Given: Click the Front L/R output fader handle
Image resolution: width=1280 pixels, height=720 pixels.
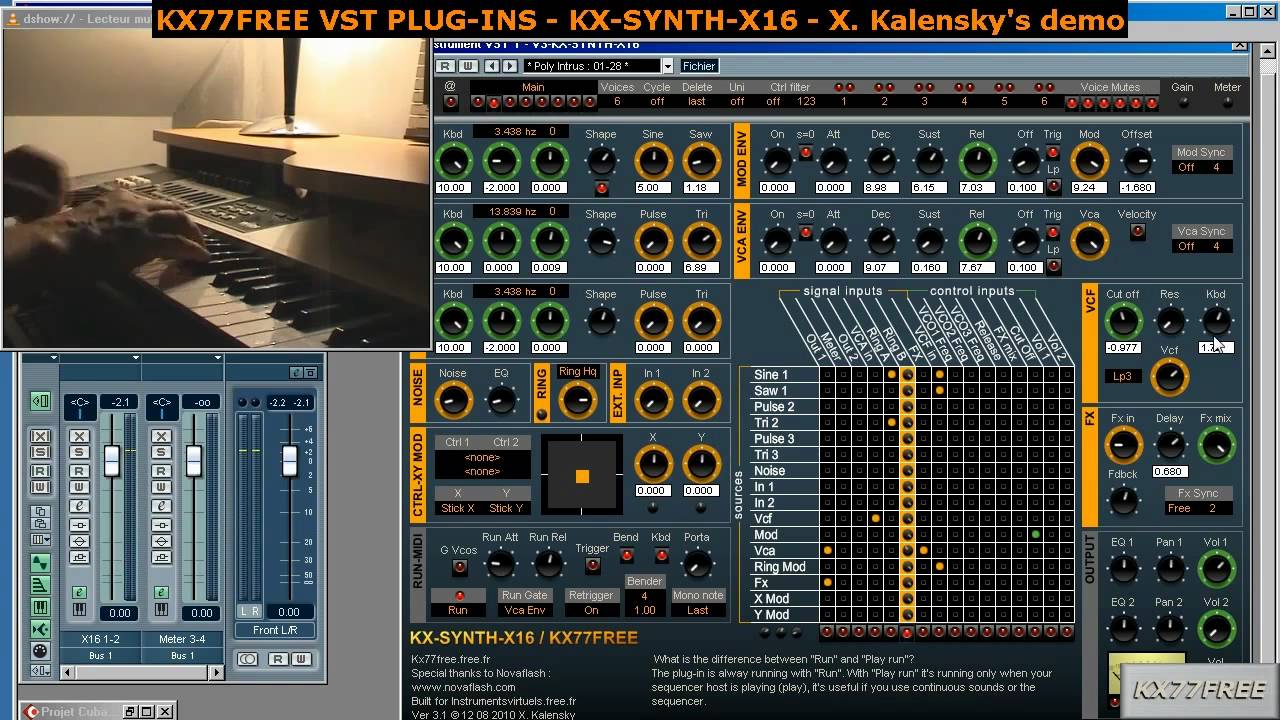Looking at the screenshot, I should [290, 461].
